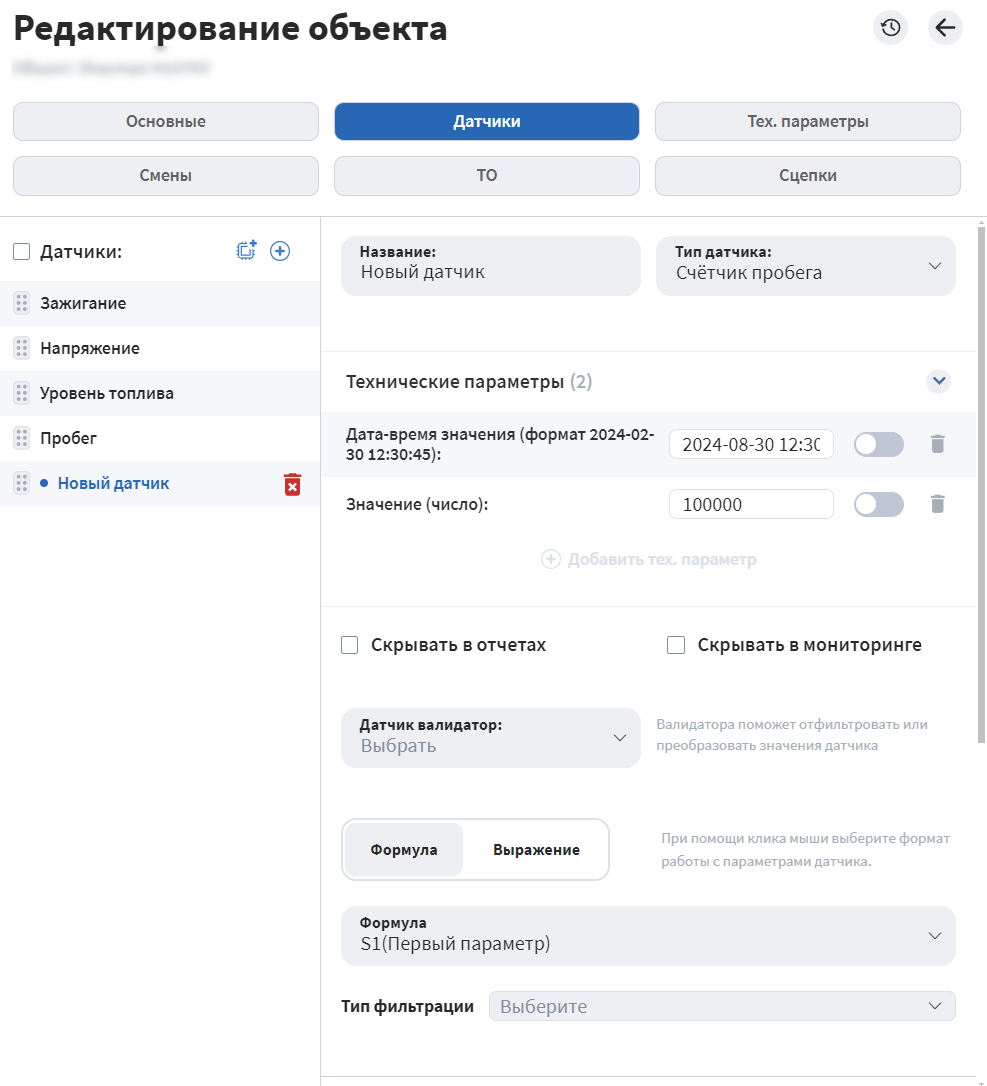
Task: Collapse the Технические параметры section
Action: [938, 381]
